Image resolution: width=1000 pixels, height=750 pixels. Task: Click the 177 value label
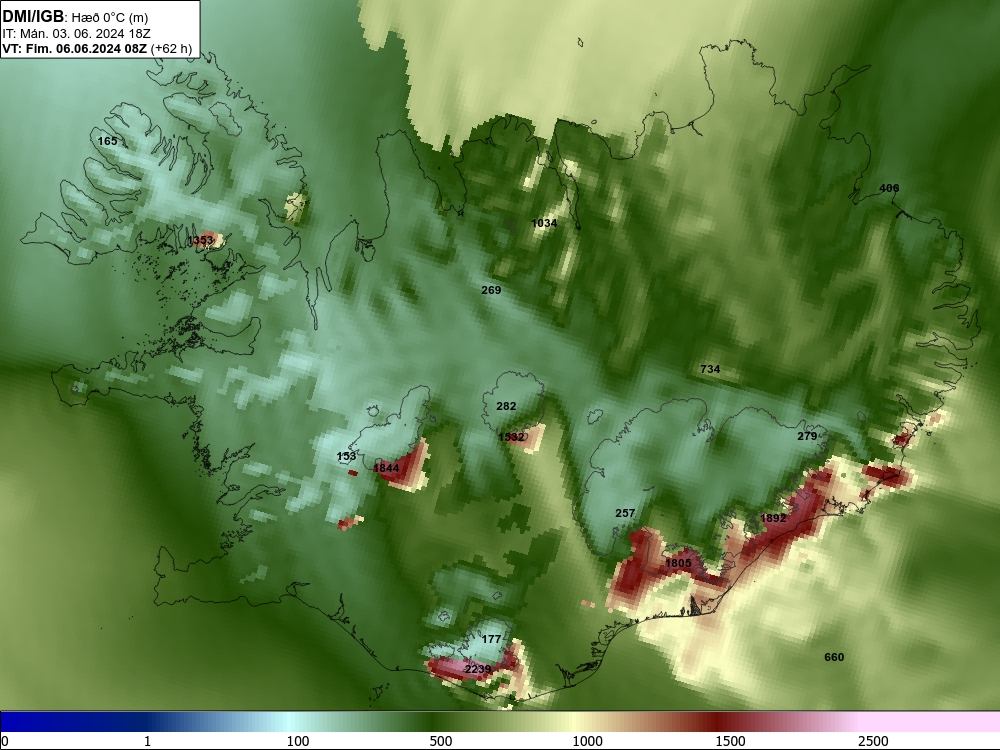491,639
